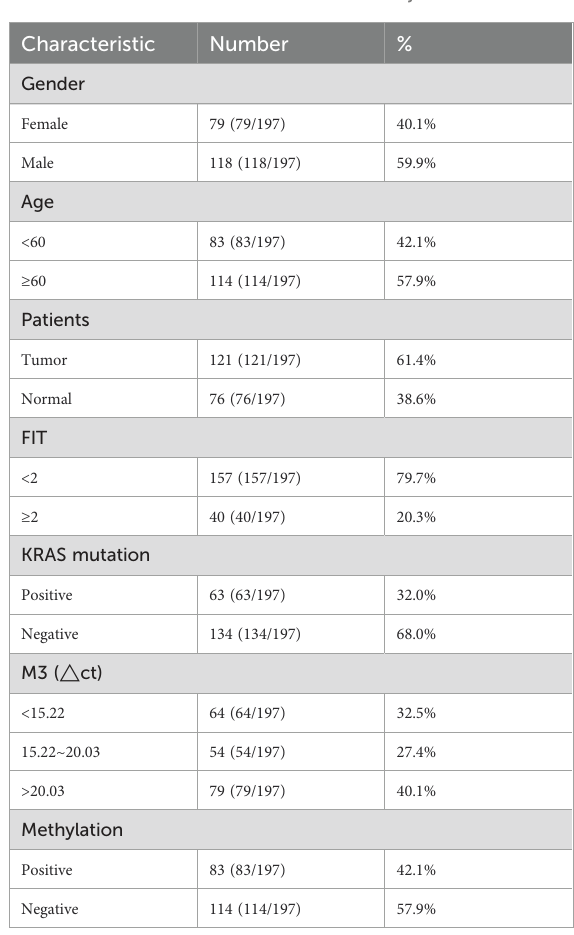Click the 118 (118/197) Male count cell
The width and height of the screenshot is (574, 935).
click(x=255, y=163)
